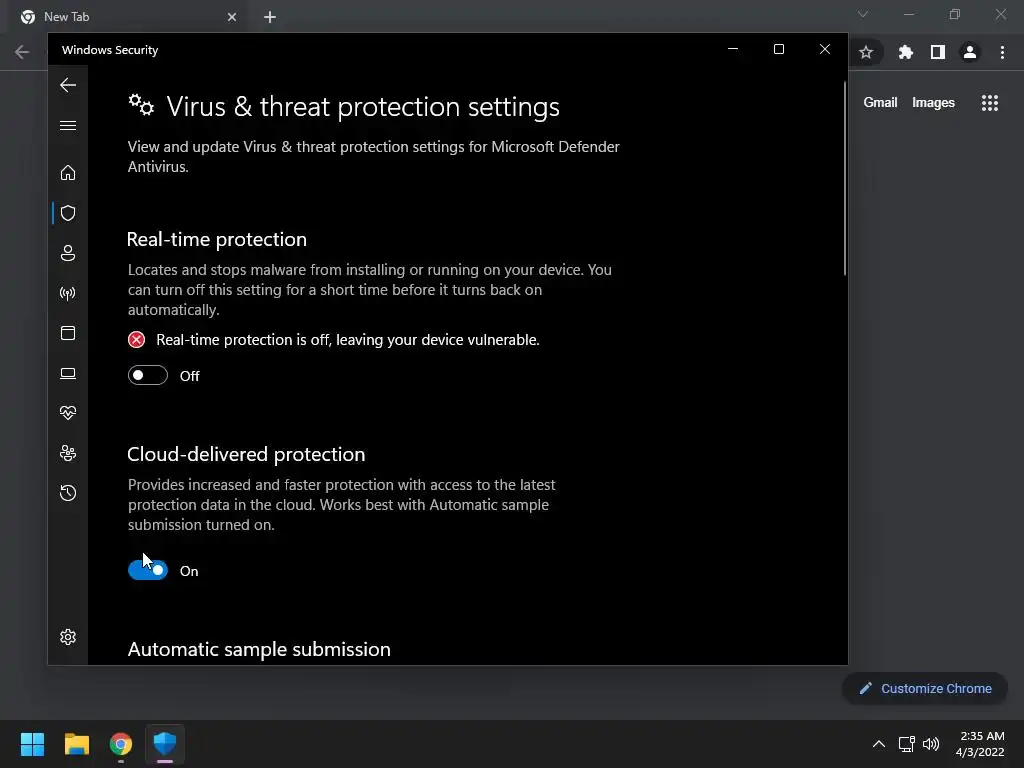Open Device performance & health heart icon

[x=68, y=413]
